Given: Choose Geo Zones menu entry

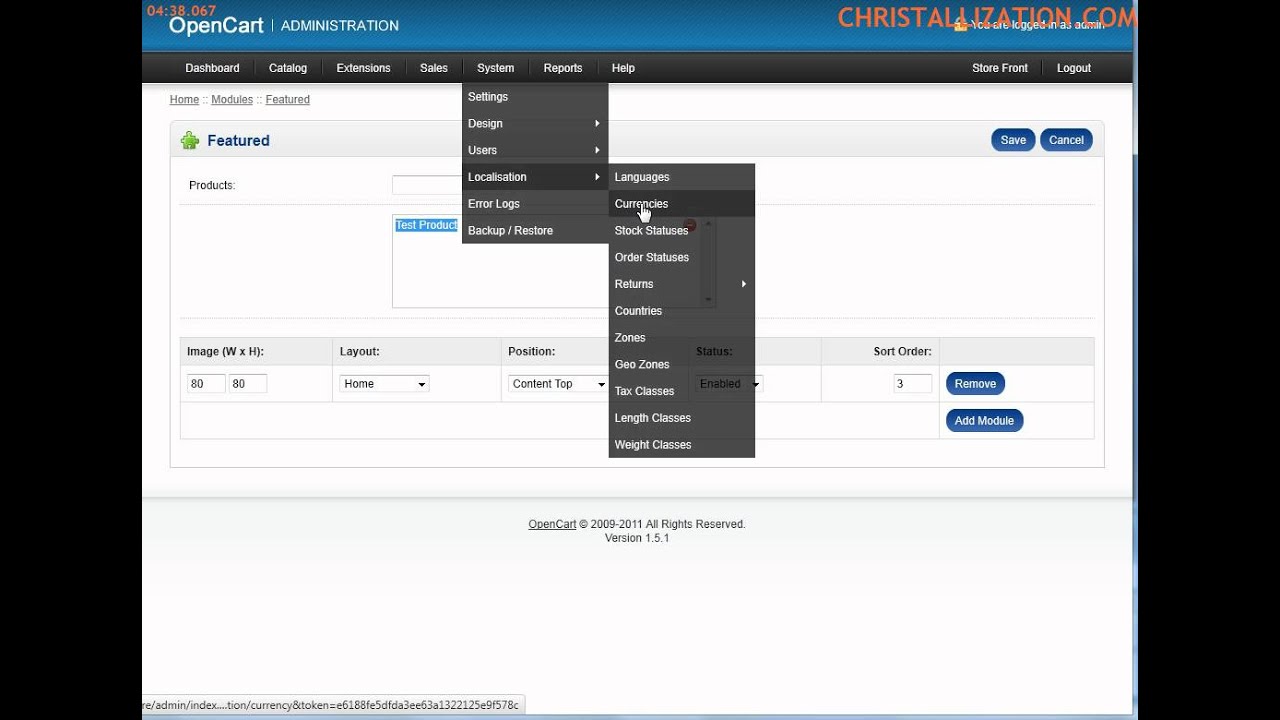Looking at the screenshot, I should [681, 365].
